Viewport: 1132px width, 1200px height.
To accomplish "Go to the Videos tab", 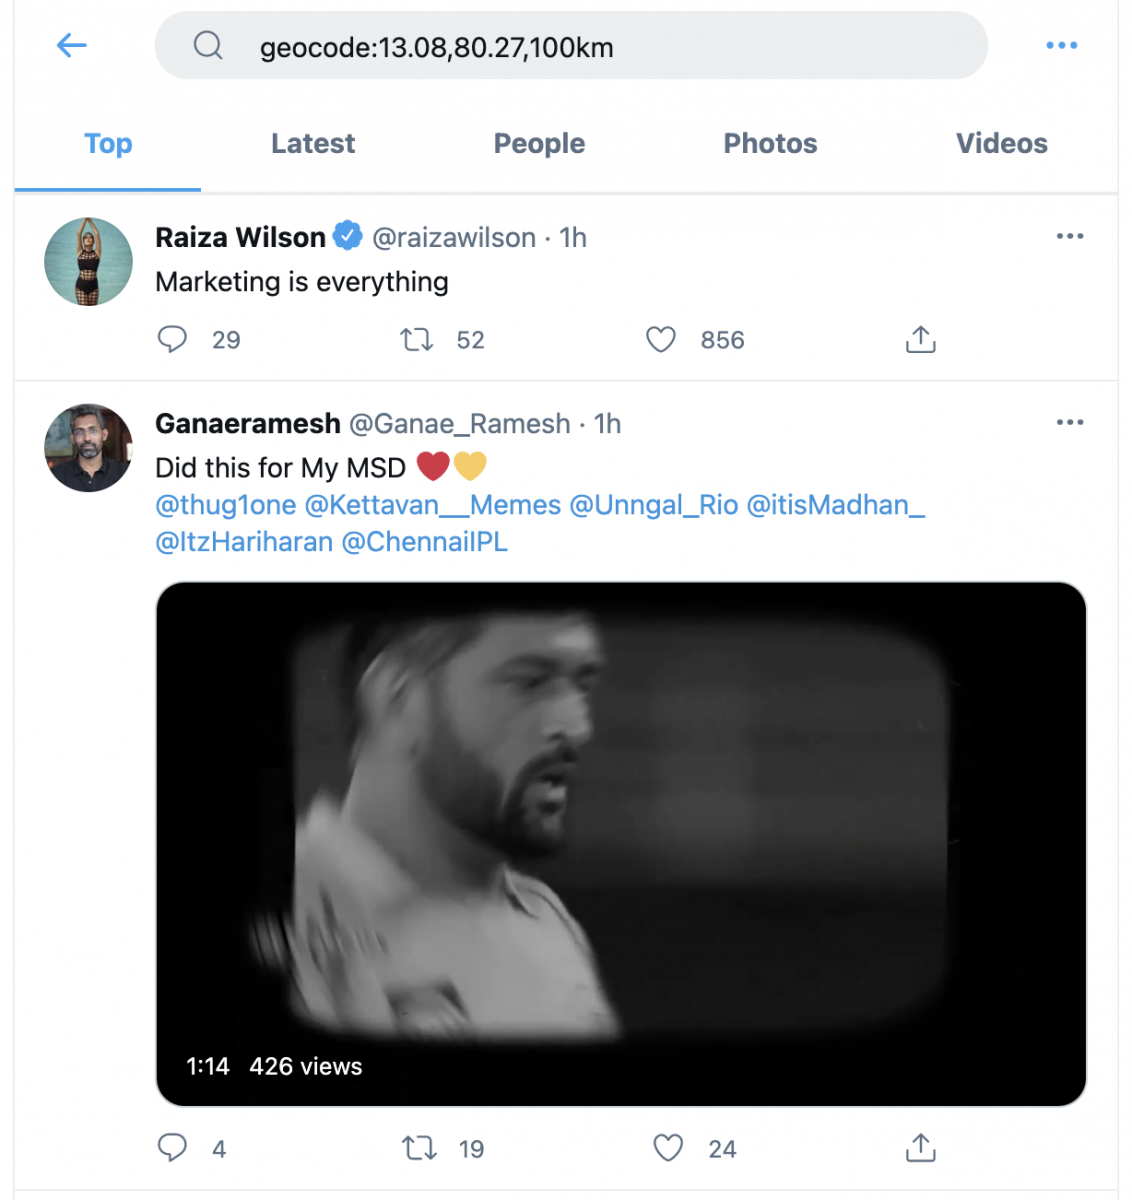I will point(1001,144).
